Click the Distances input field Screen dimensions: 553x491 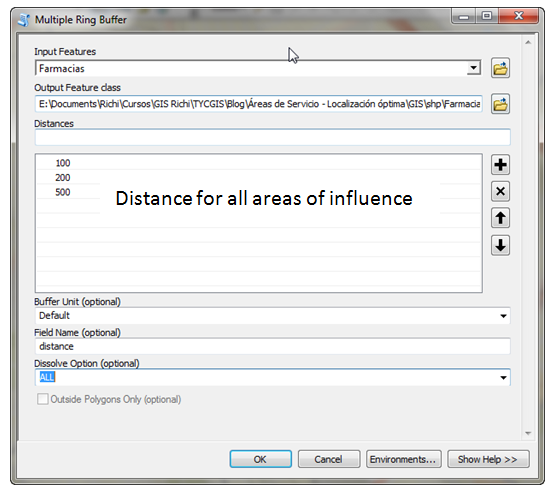272,137
